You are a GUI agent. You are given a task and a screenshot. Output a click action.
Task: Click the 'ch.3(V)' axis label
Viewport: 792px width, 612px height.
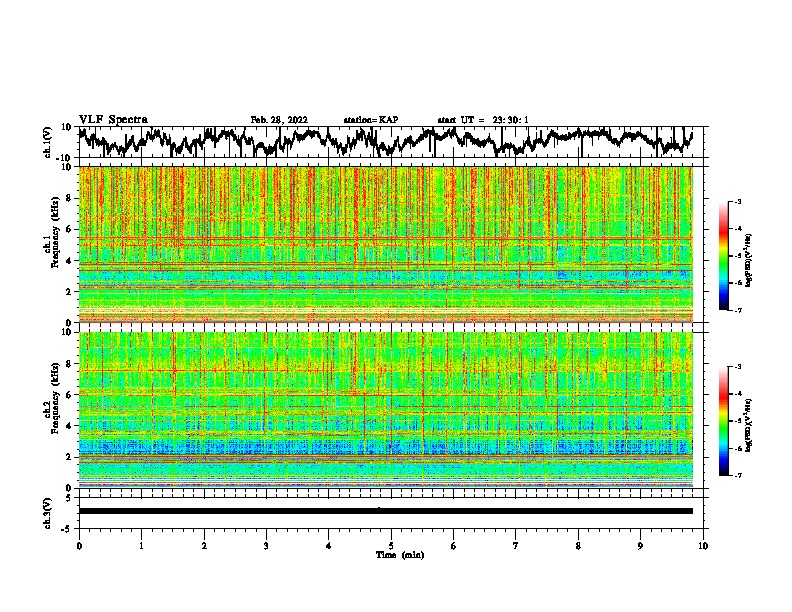tap(47, 513)
